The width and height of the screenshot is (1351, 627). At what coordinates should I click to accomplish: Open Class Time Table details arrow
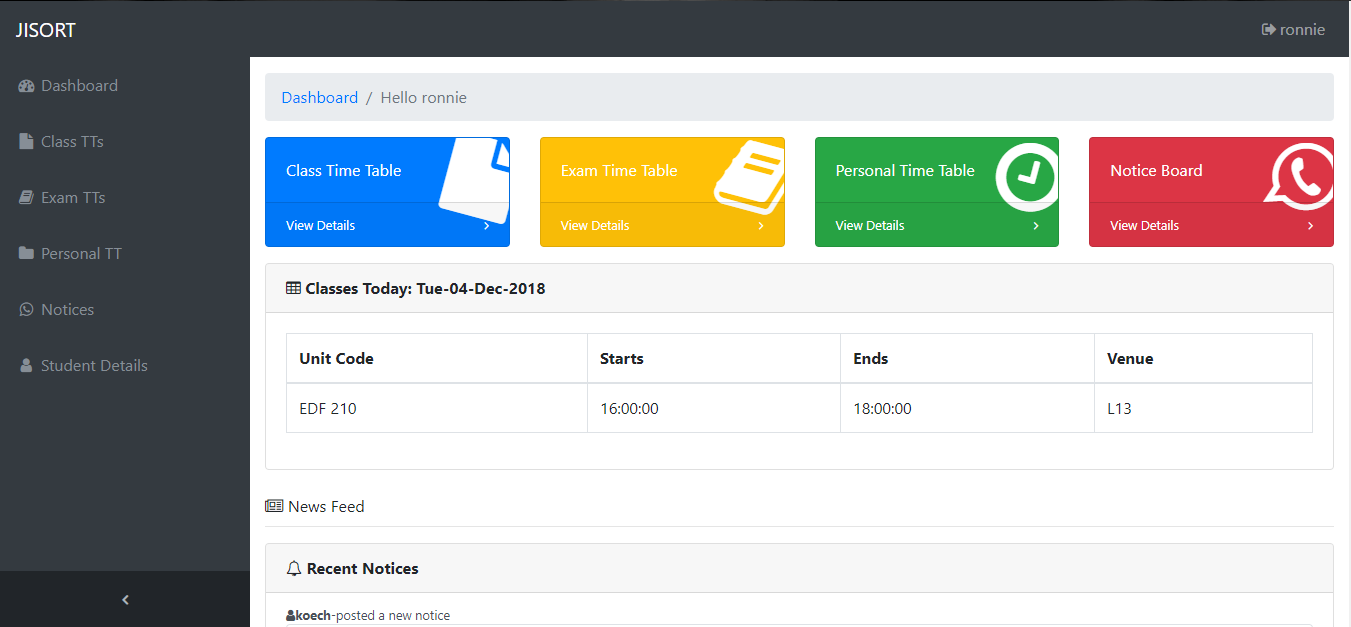(486, 226)
